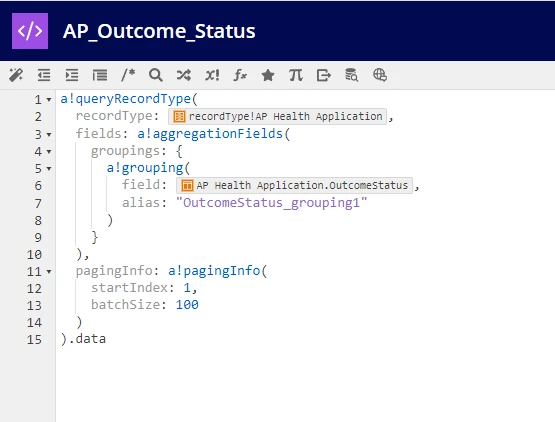Click the indent lines toolbar icon
The height and width of the screenshot is (422, 555).
(x=72, y=75)
